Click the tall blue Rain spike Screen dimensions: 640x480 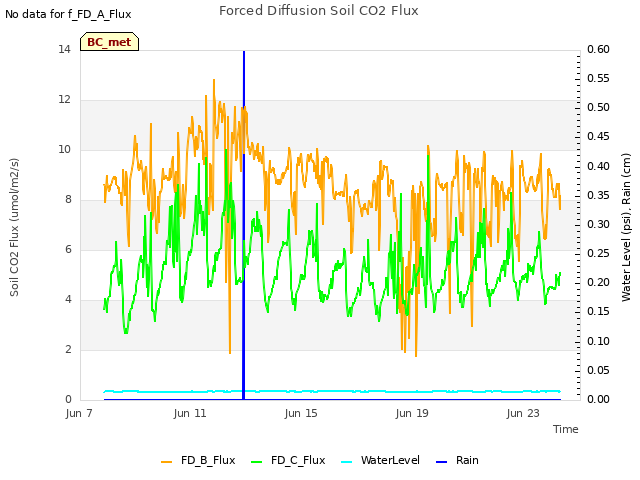pyautogui.click(x=244, y=225)
